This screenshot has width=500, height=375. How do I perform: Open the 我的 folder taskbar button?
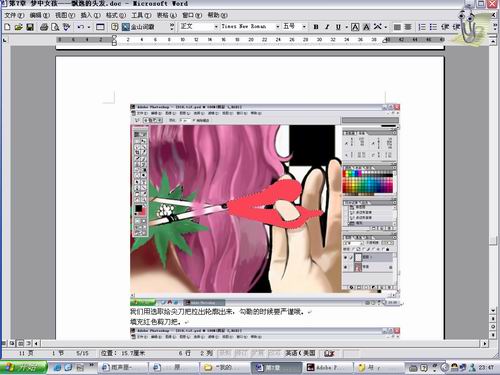coord(225,367)
